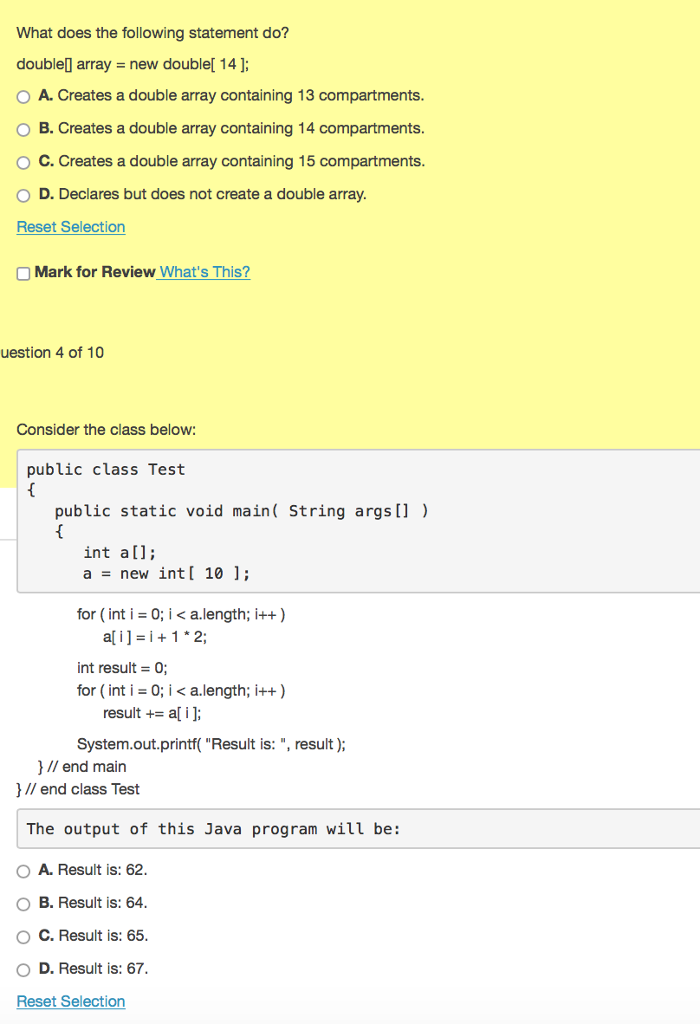Choose option D, Result is: 67
Viewport: 700px width, 1024px height.
pyautogui.click(x=24, y=970)
